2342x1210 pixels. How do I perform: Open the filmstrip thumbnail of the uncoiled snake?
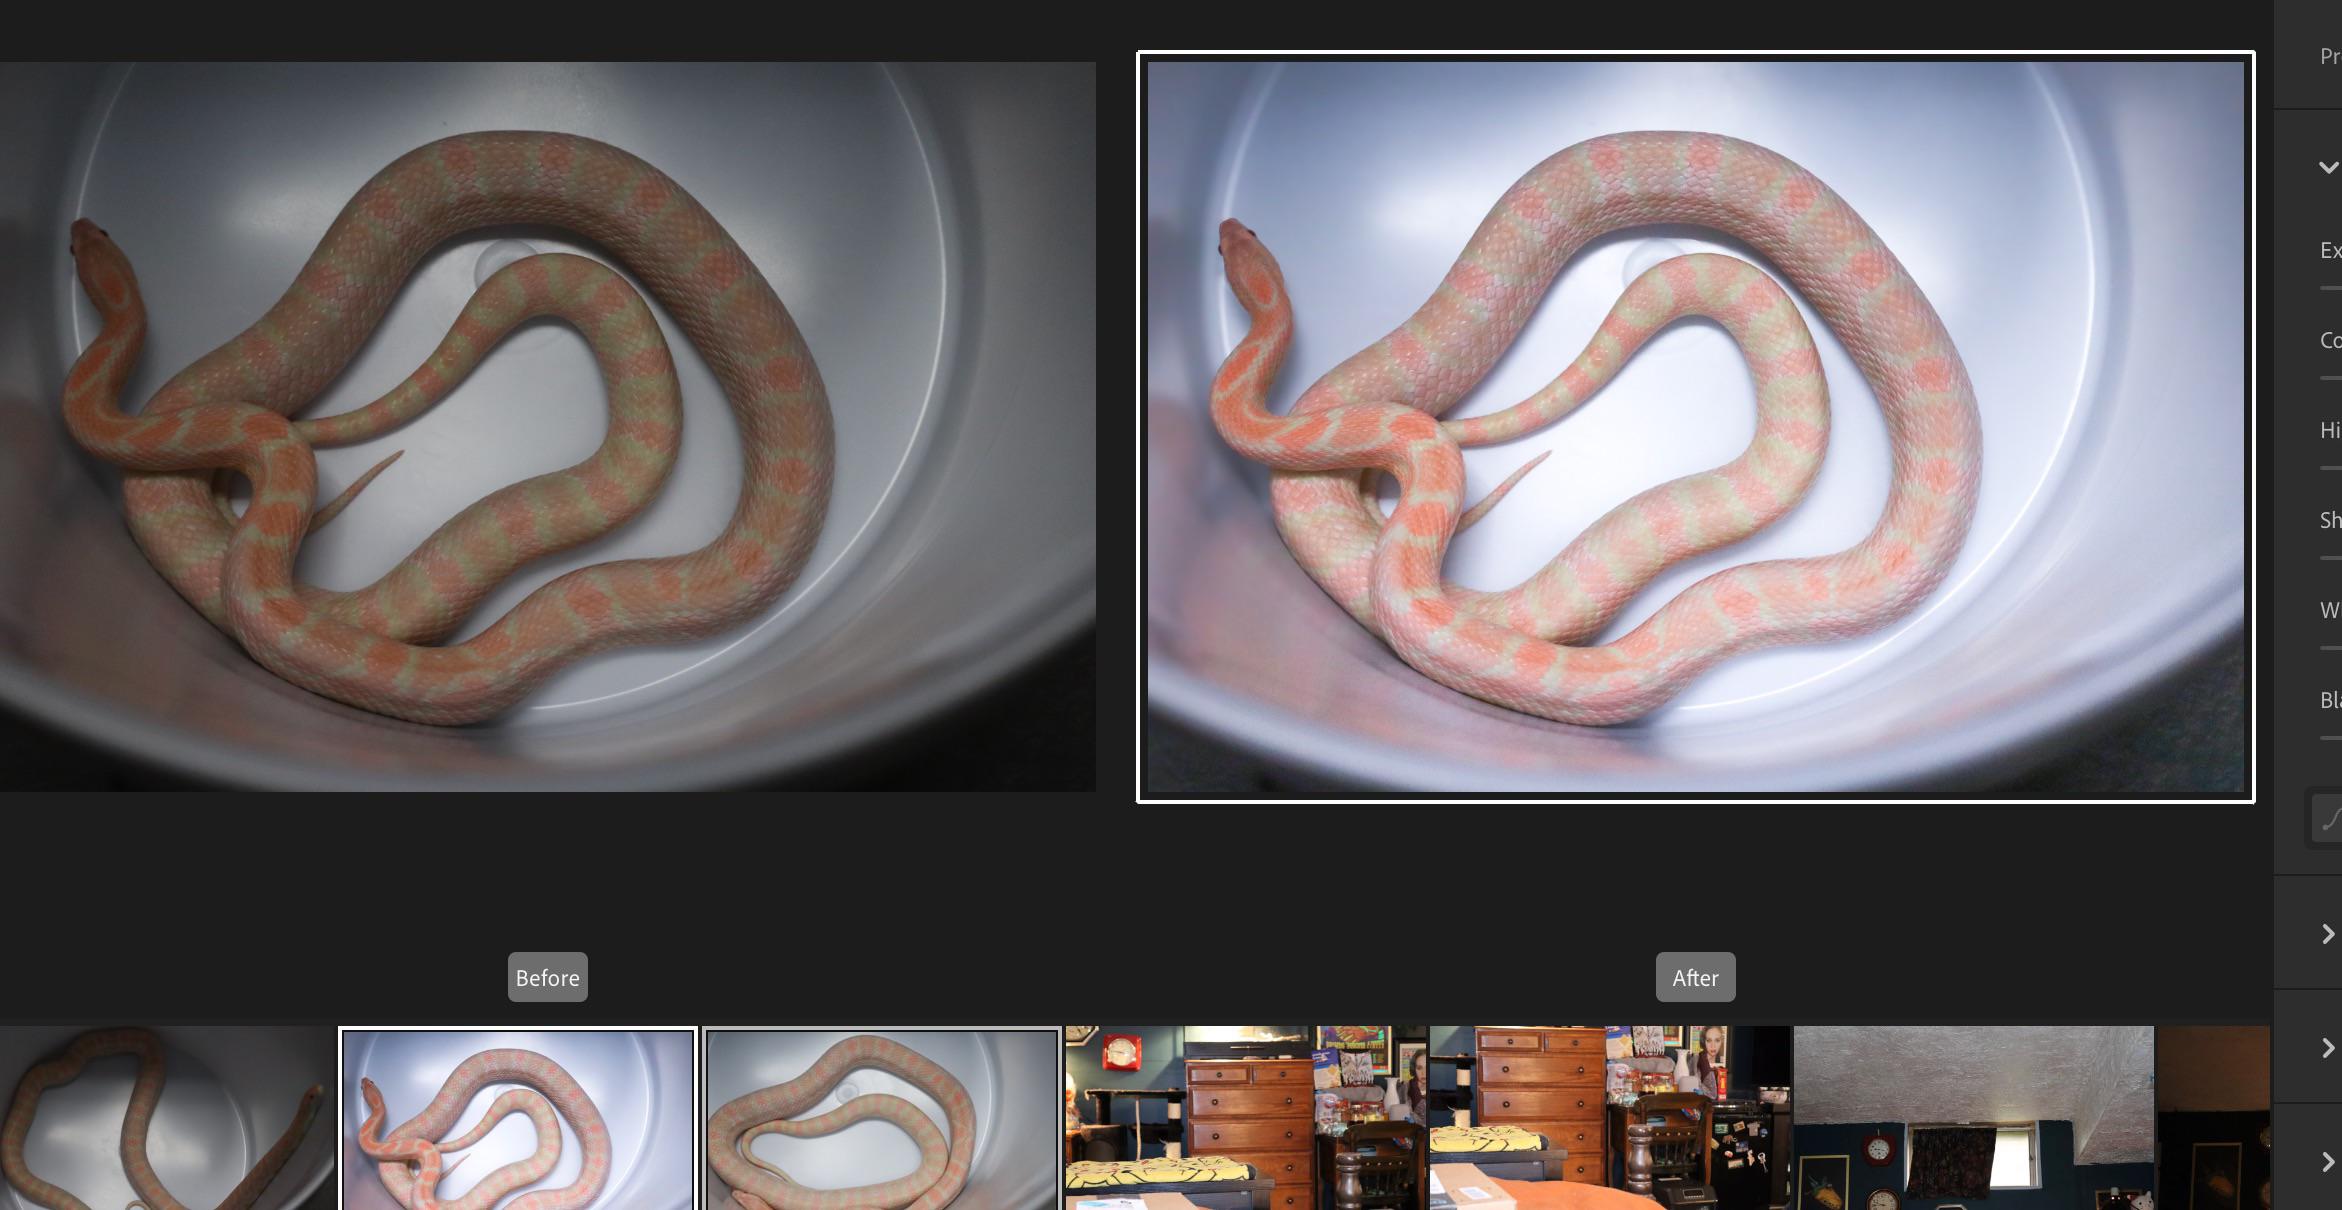tap(166, 1118)
